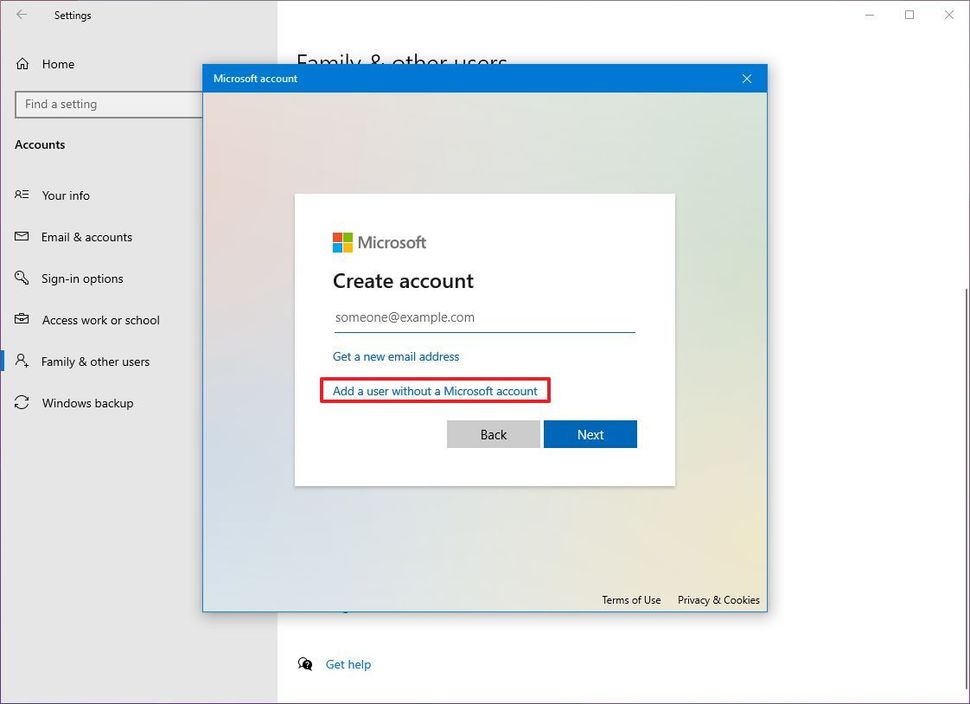Click the Get help link
Screen dimensions: 970x704
tap(348, 664)
